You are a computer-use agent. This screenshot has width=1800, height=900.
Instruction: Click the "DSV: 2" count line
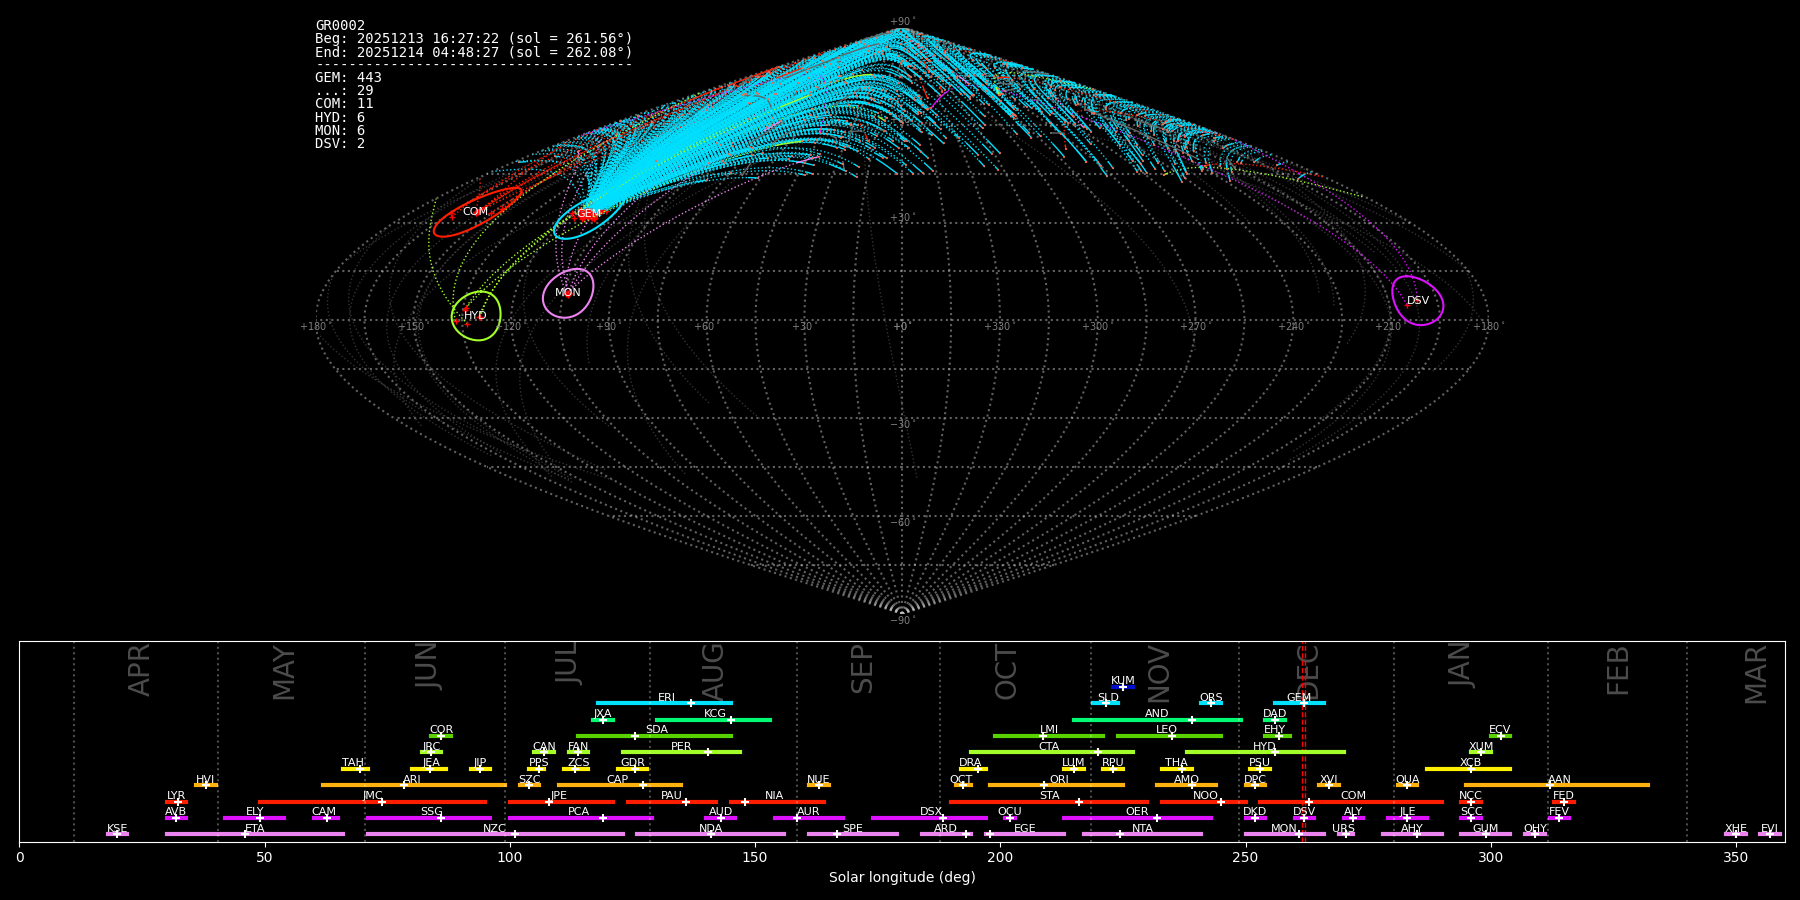pos(340,143)
